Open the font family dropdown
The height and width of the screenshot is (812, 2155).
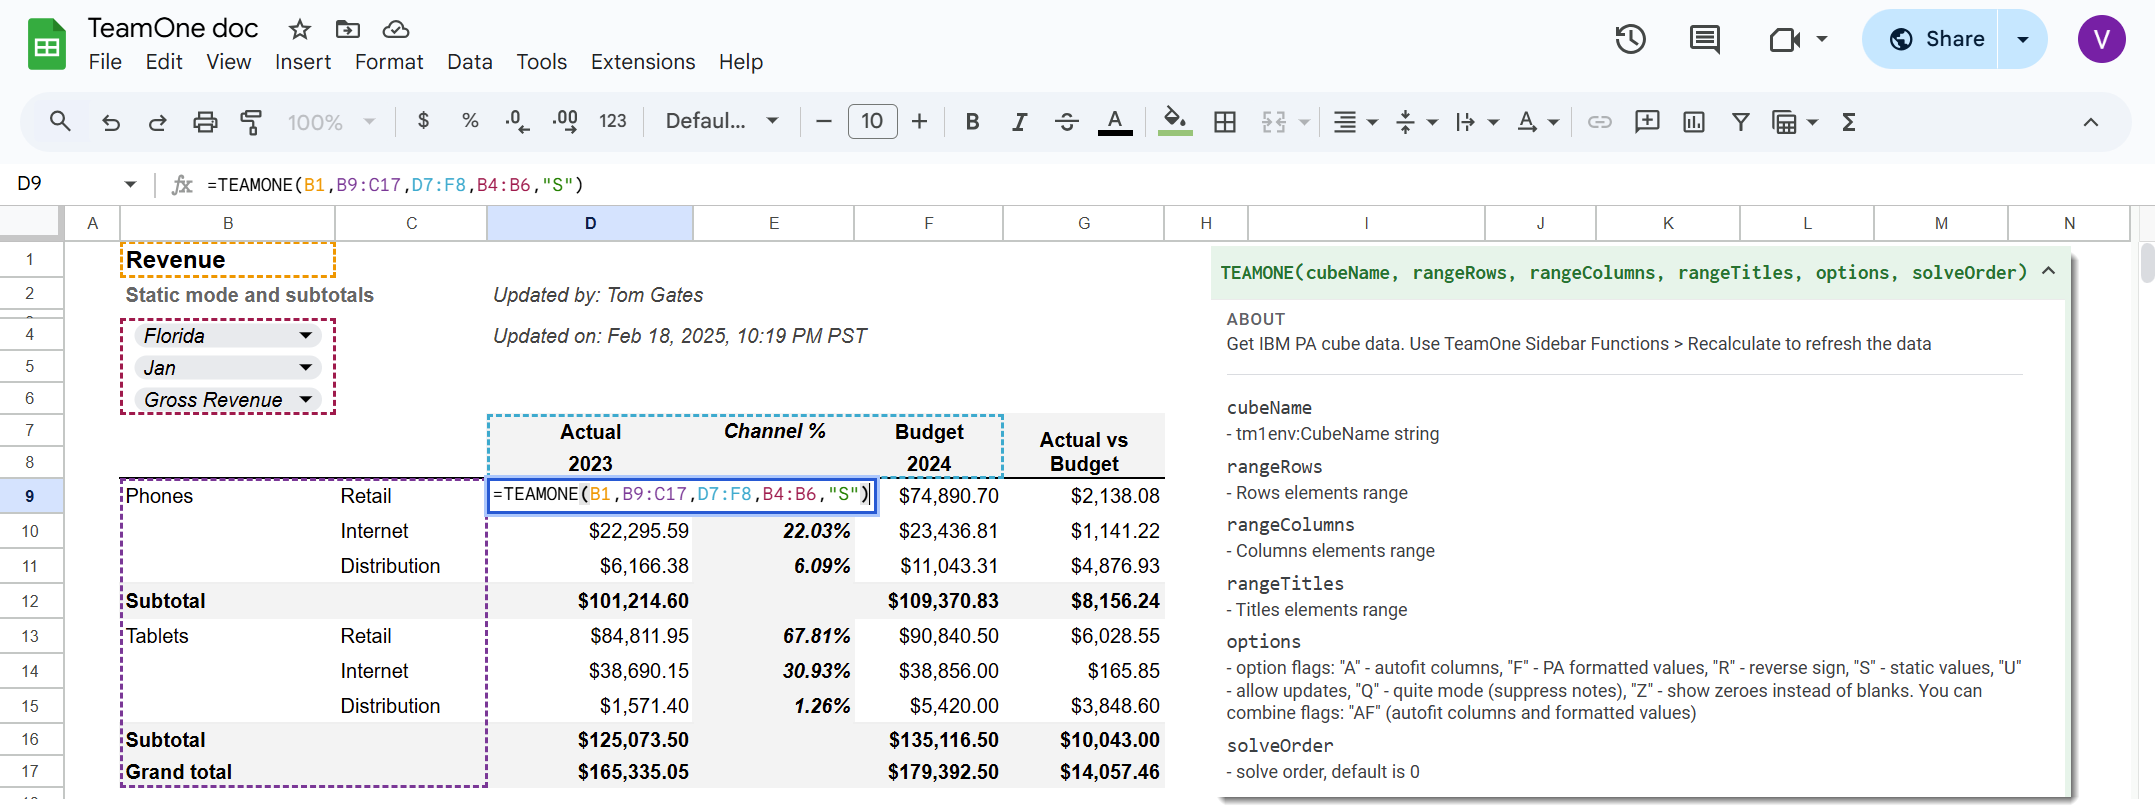(x=722, y=121)
